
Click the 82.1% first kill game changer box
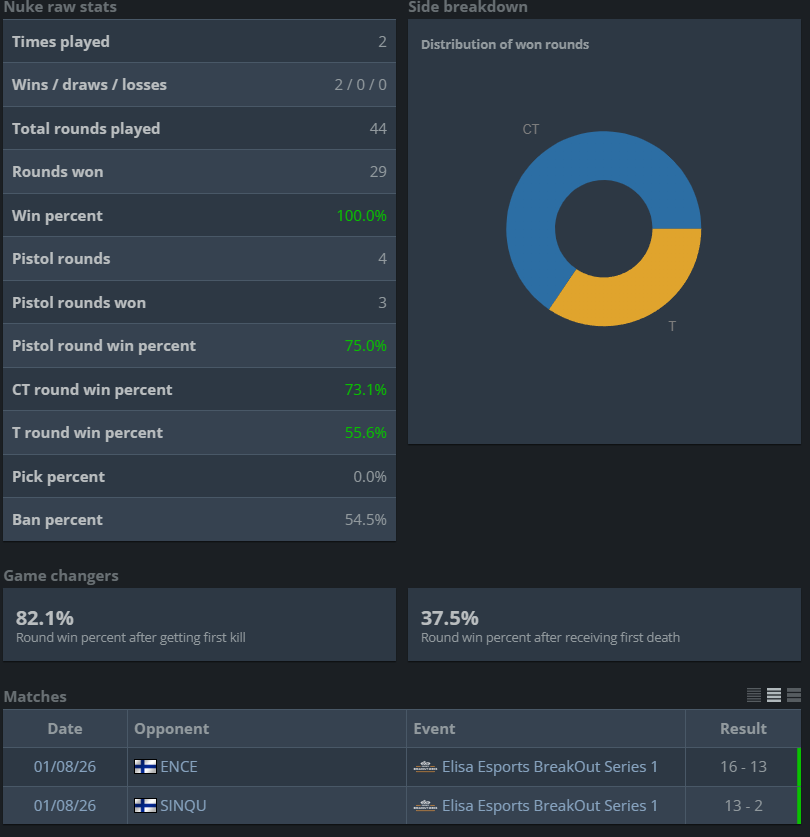click(200, 625)
